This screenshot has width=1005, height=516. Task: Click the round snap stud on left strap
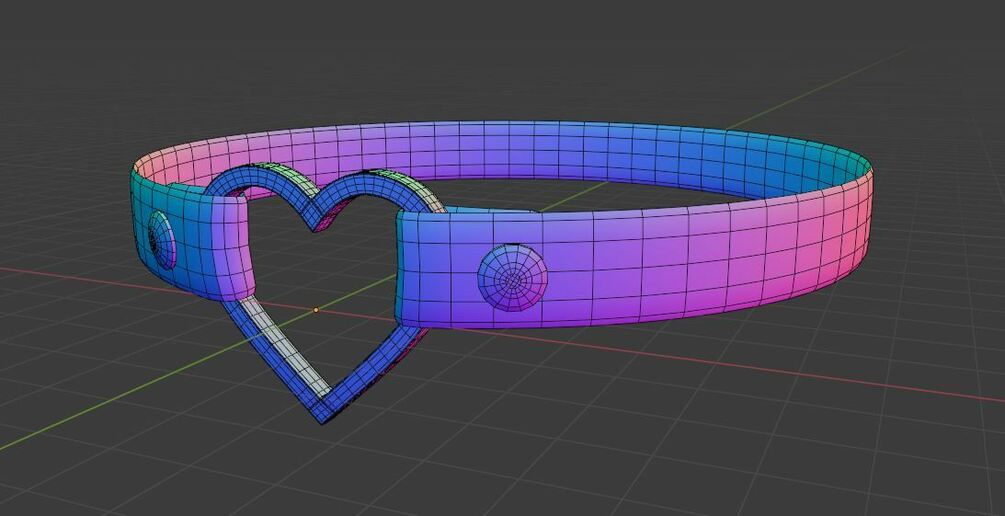click(162, 240)
